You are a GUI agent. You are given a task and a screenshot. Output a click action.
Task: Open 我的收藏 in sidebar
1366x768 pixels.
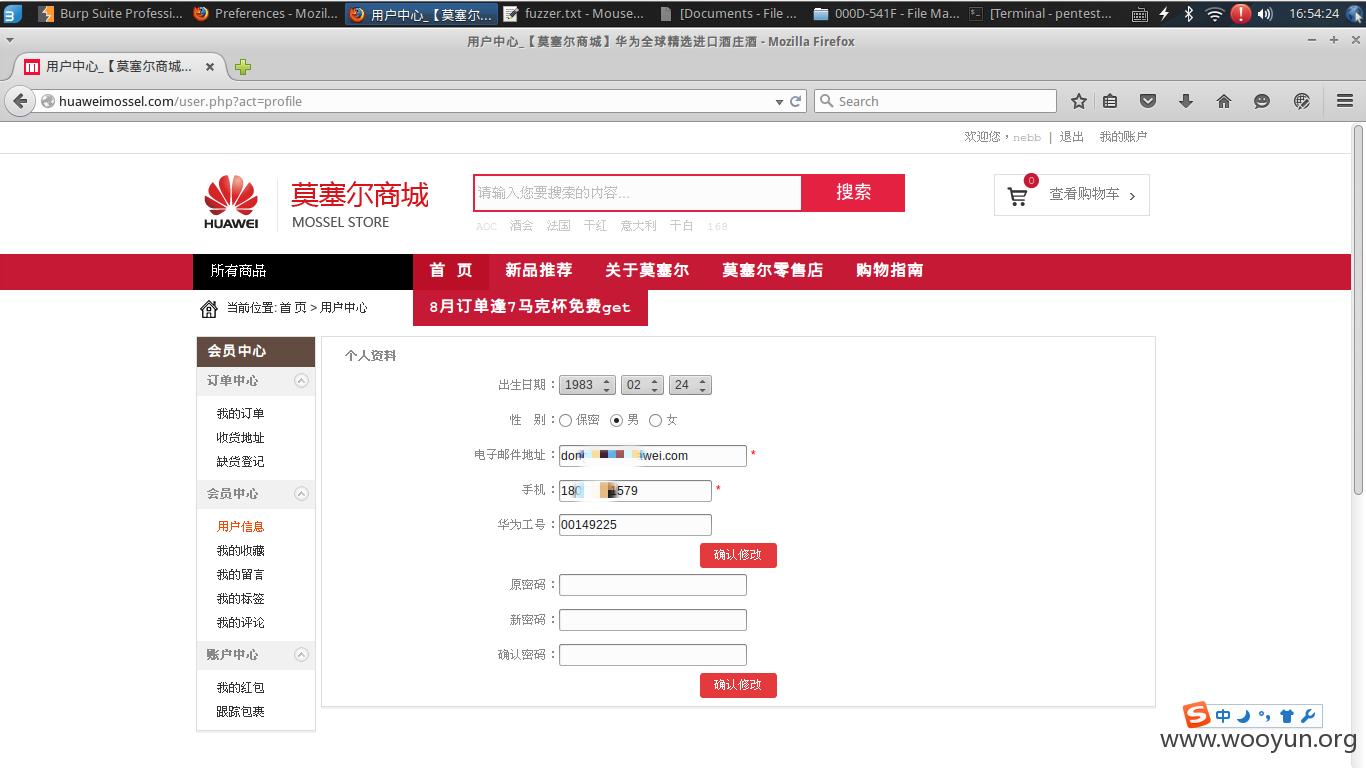tap(241, 551)
